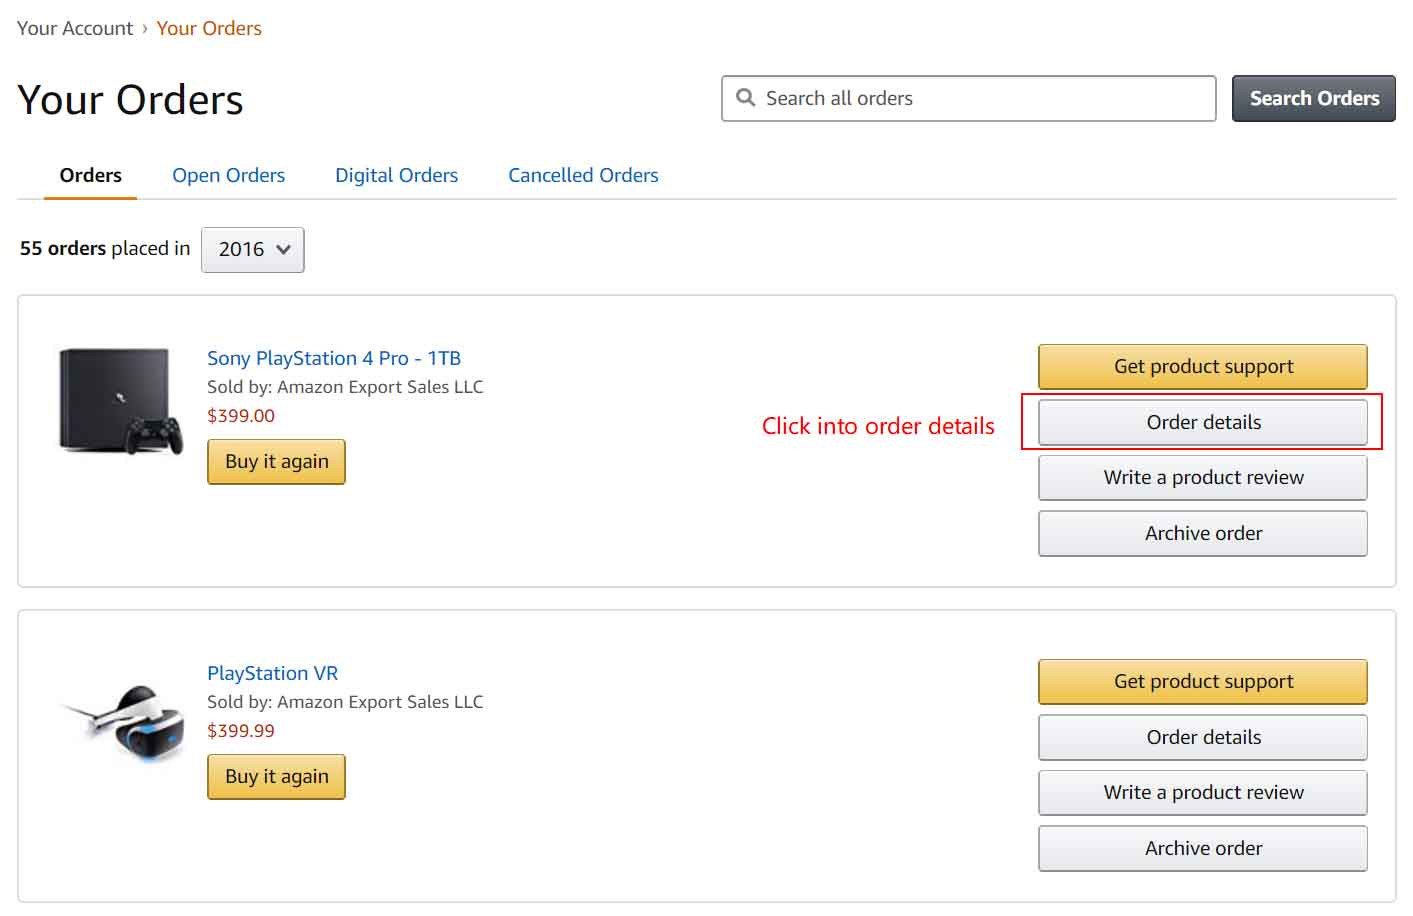Archive the PlayStation 4 Pro order
Screen dimensions: 1413x916
point(1203,533)
